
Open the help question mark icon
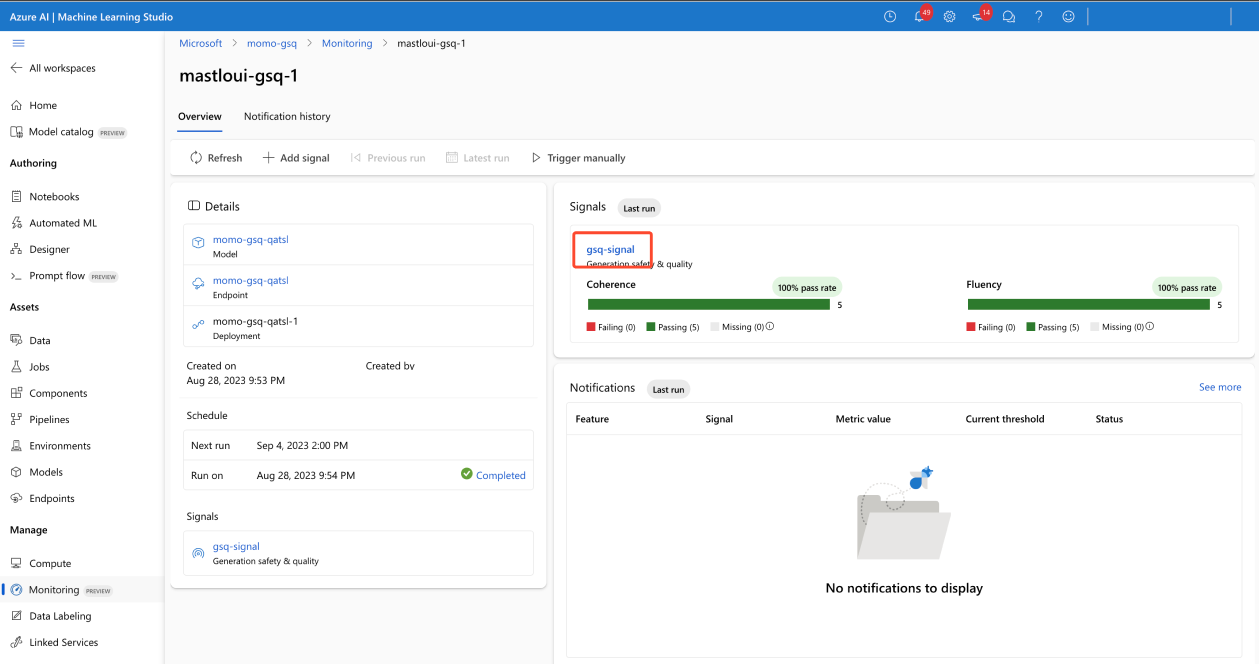tap(1039, 17)
